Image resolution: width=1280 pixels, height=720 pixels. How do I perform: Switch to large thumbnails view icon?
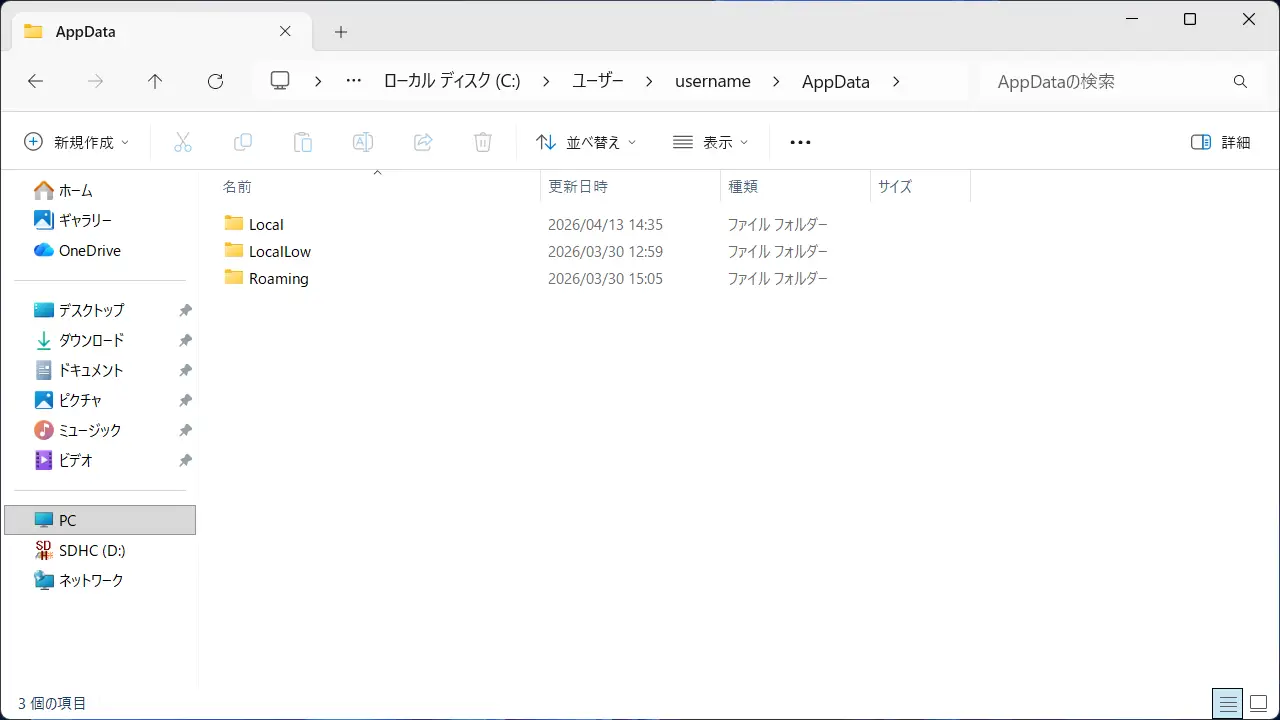[1258, 703]
